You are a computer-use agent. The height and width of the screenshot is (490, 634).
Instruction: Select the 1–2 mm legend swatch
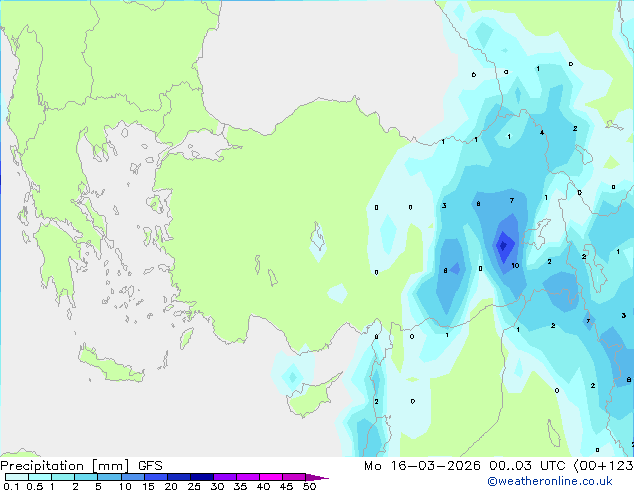[x=63, y=477]
